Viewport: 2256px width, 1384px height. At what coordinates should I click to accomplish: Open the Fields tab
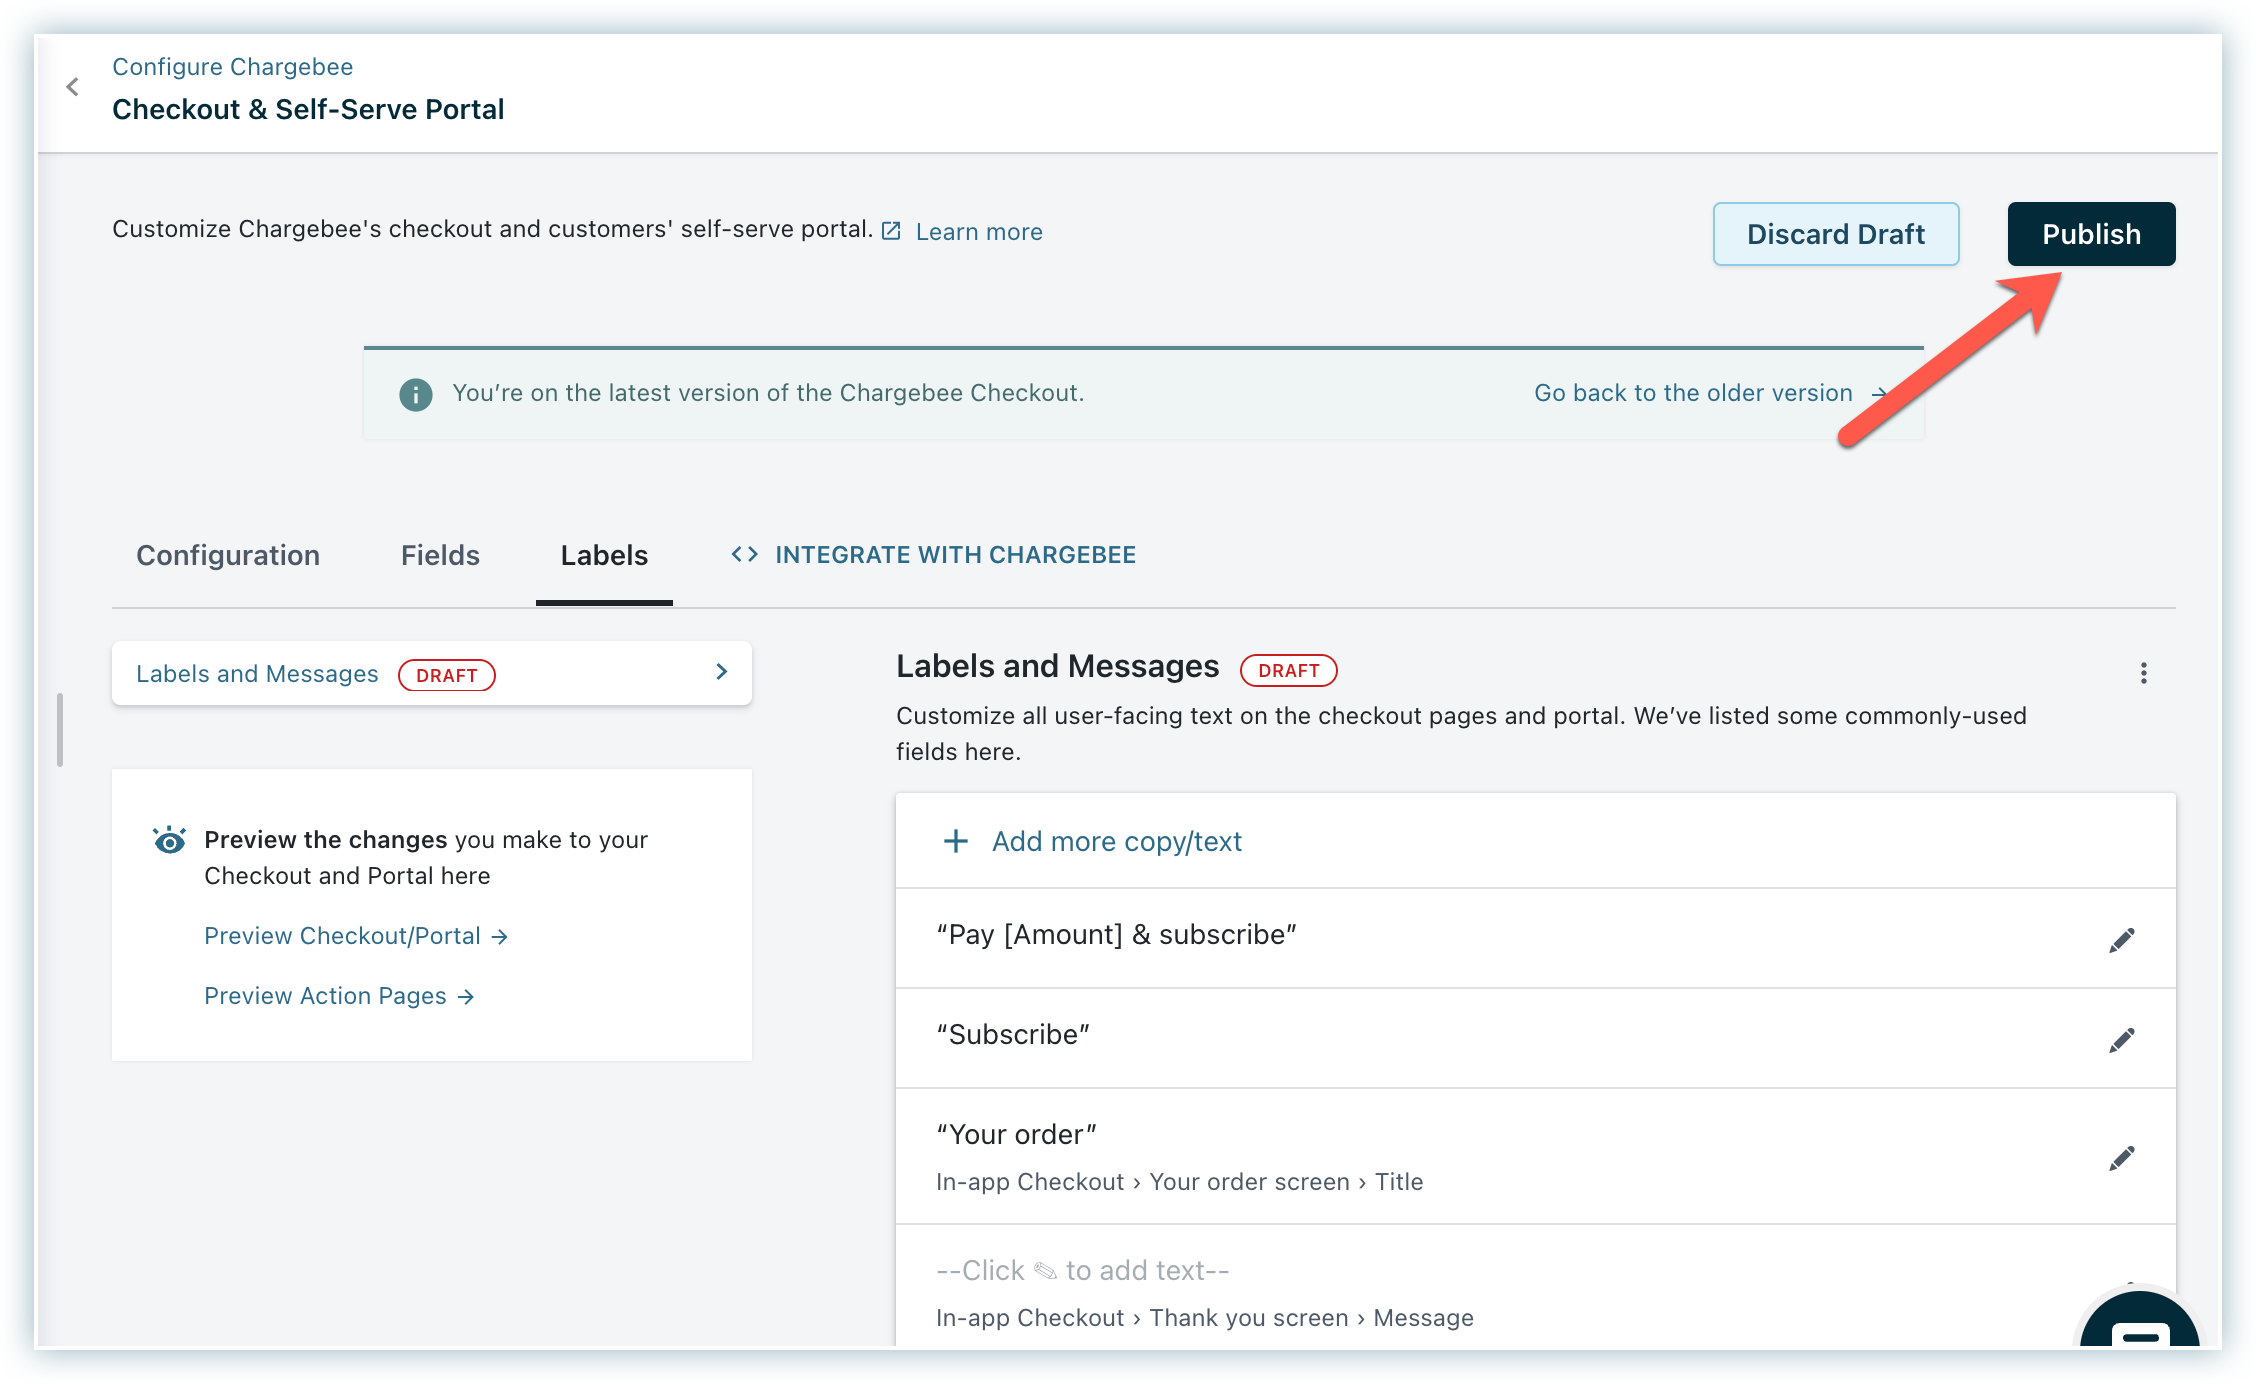440,556
